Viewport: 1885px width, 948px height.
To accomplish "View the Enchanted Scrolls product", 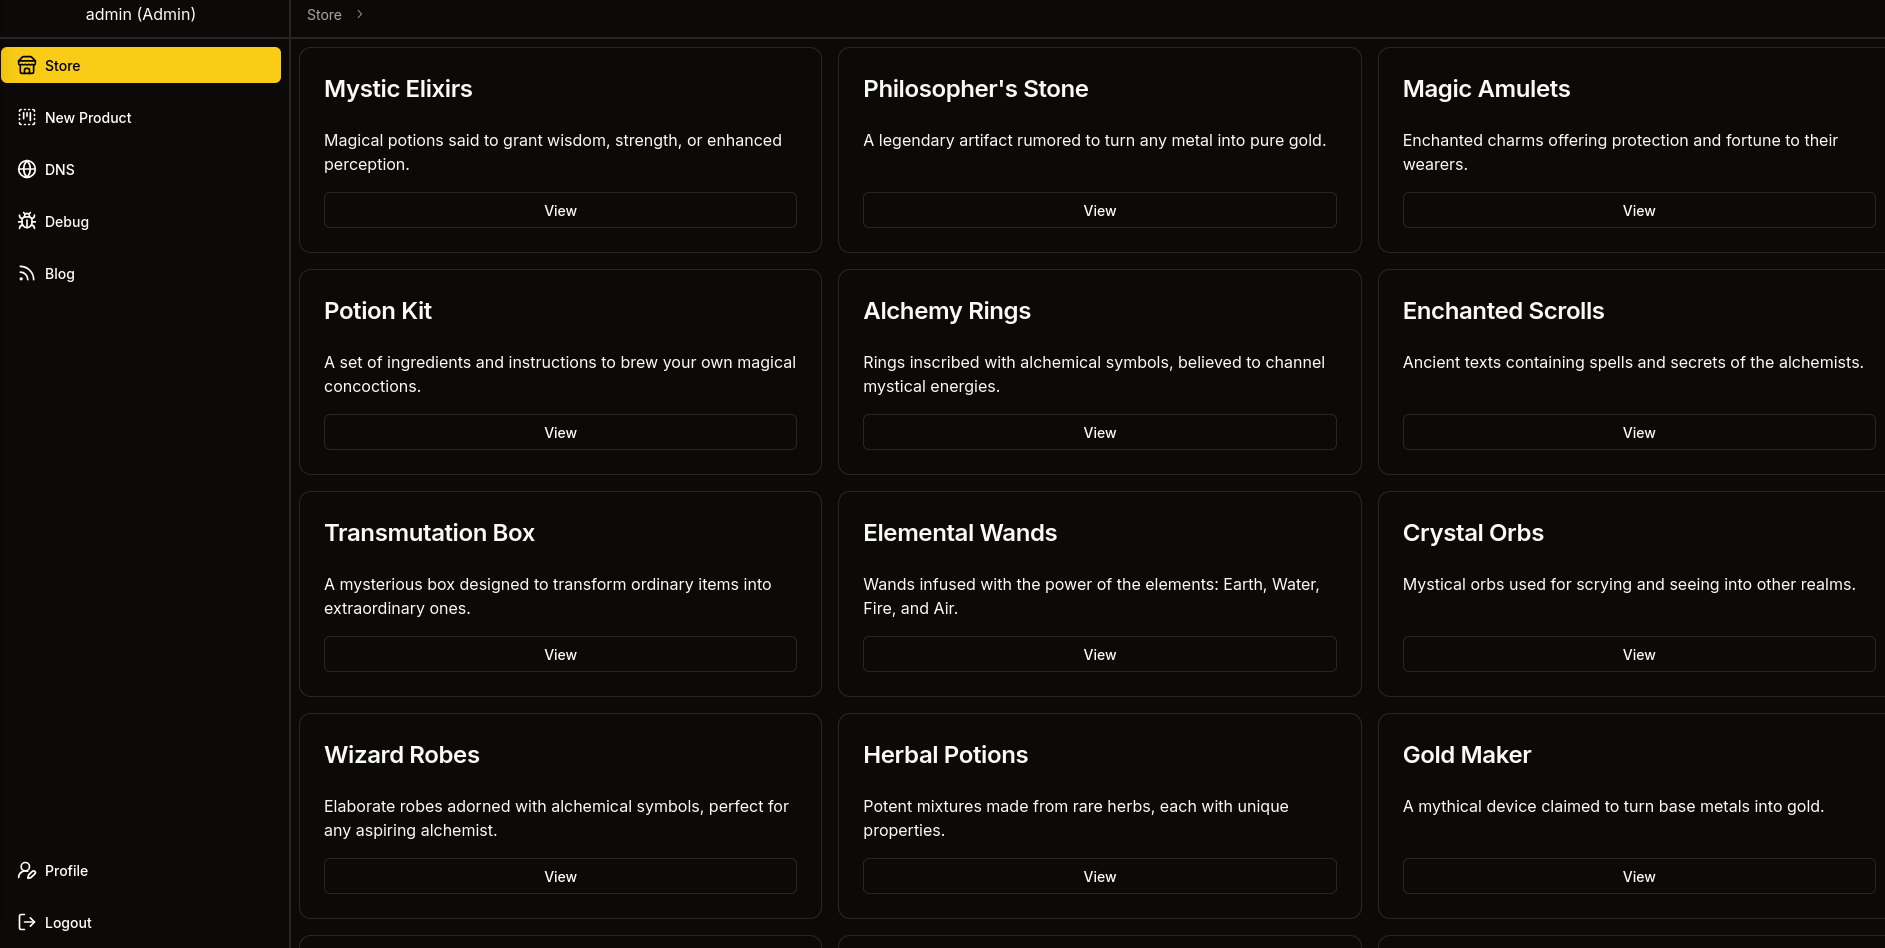I will [x=1638, y=432].
